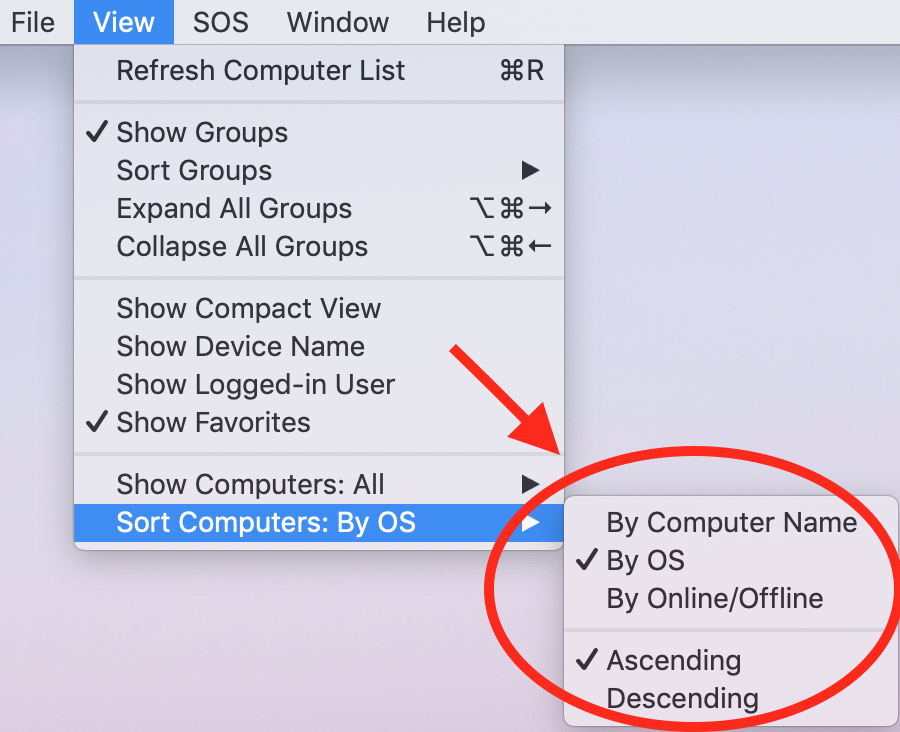
Task: Choose Descending sort order
Action: [x=731, y=698]
